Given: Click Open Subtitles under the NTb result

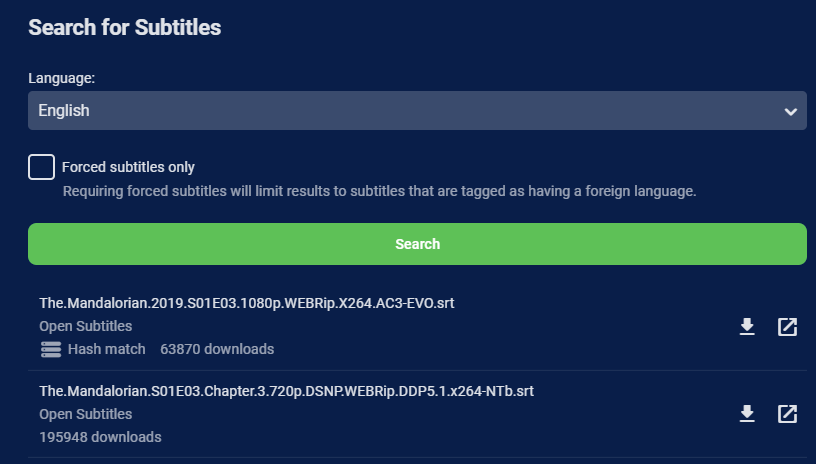Looking at the screenshot, I should 86,414.
